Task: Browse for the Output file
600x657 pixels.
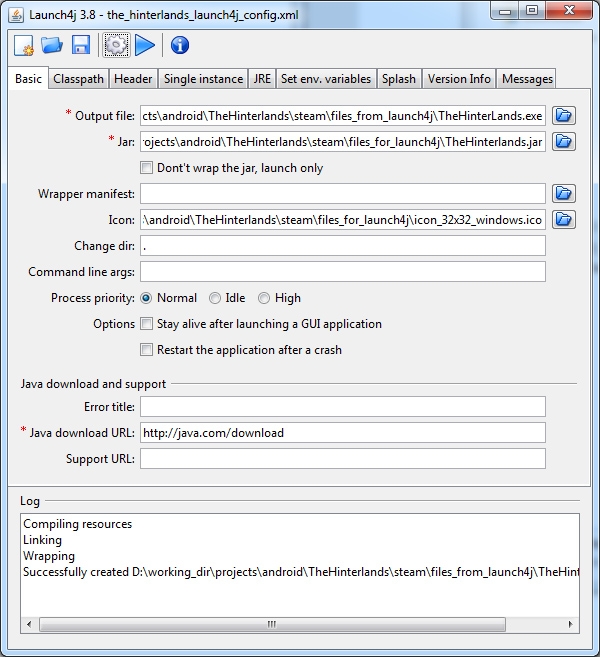Action: click(x=564, y=116)
